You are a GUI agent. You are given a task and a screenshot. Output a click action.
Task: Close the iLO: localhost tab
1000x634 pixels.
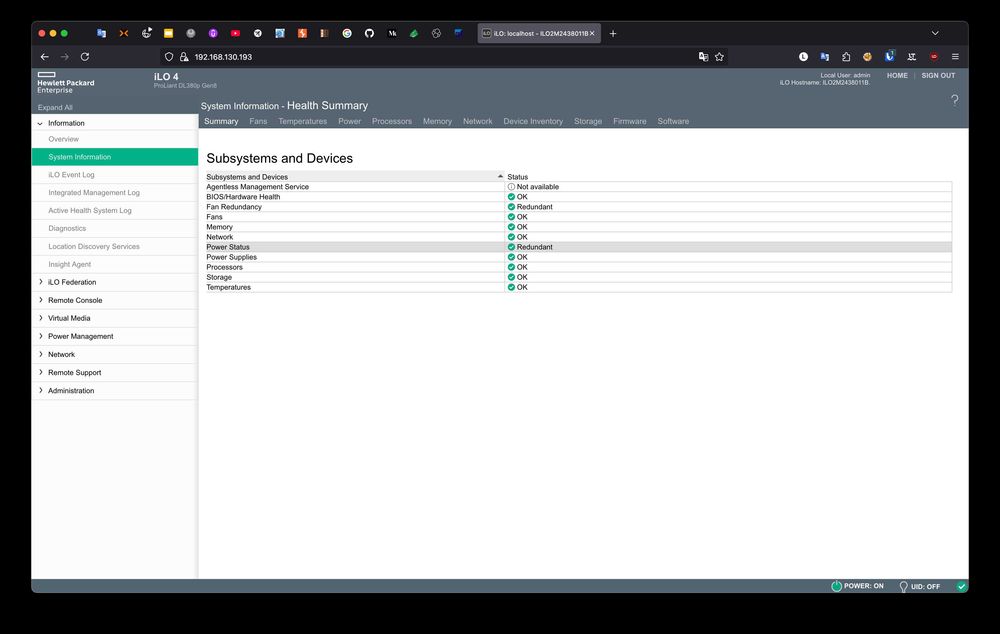pyautogui.click(x=592, y=33)
